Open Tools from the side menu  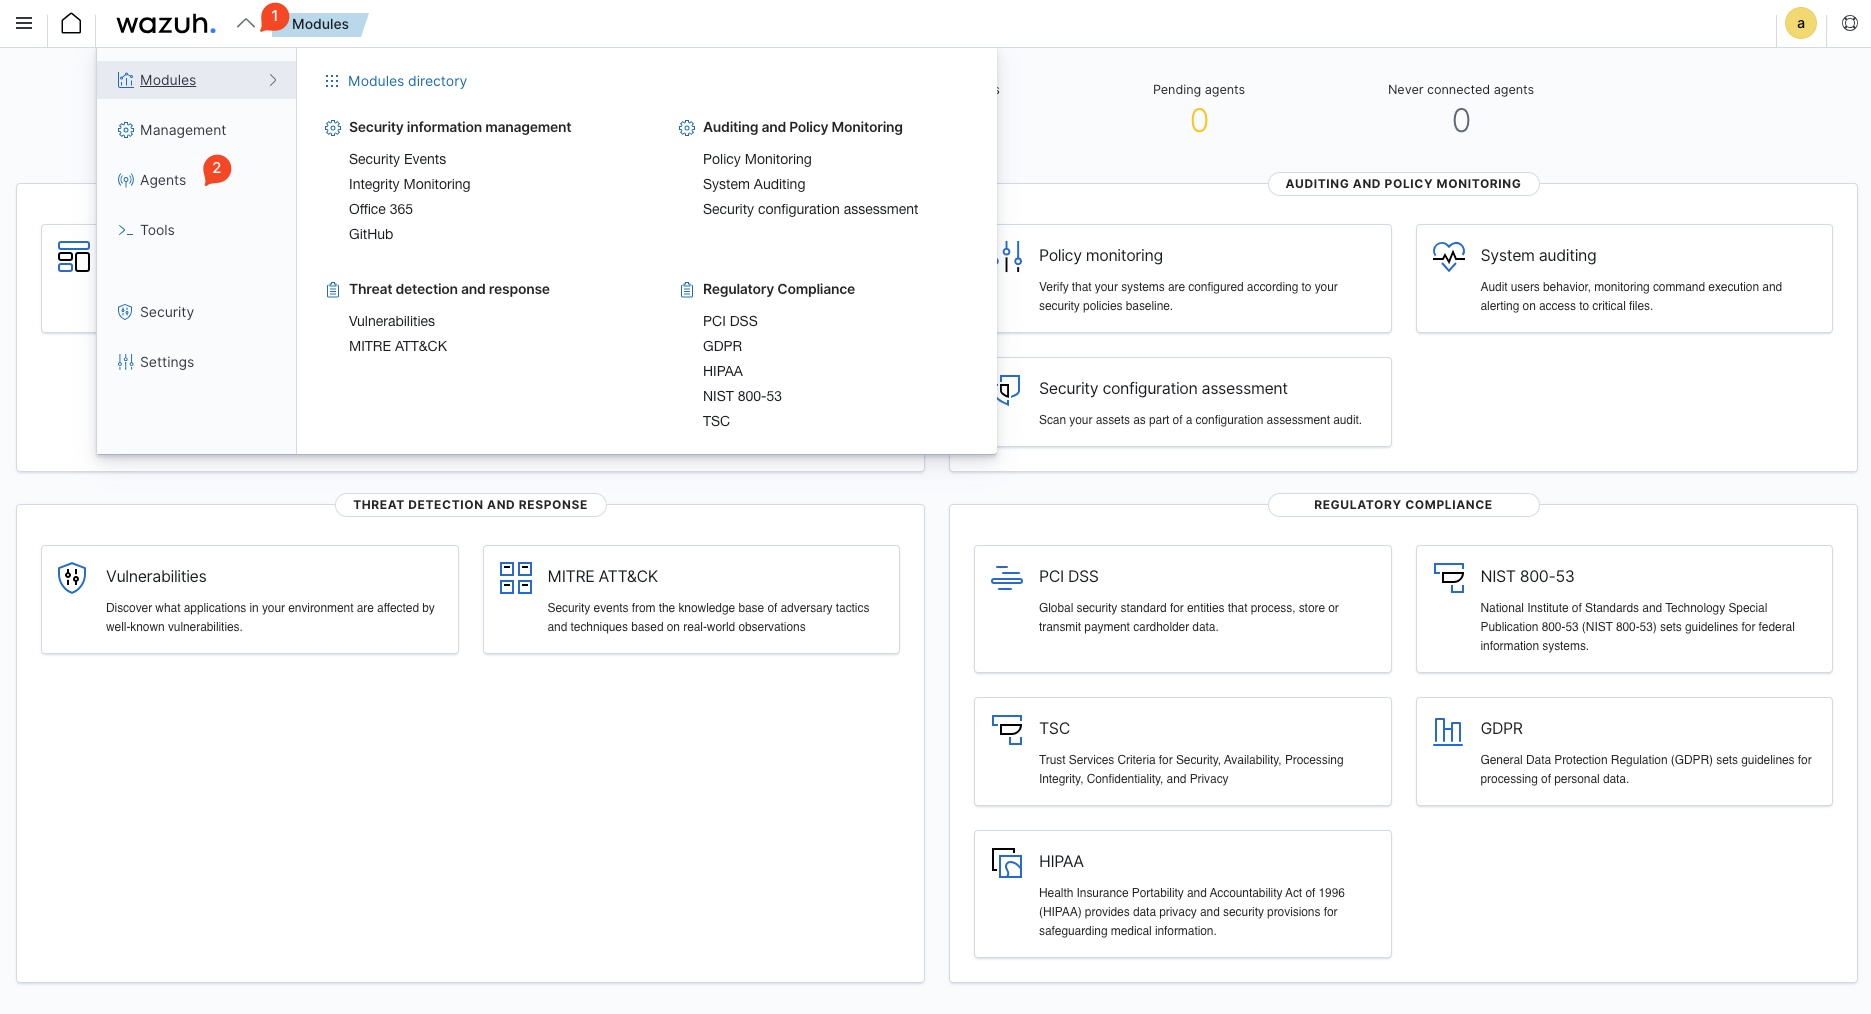click(x=157, y=230)
